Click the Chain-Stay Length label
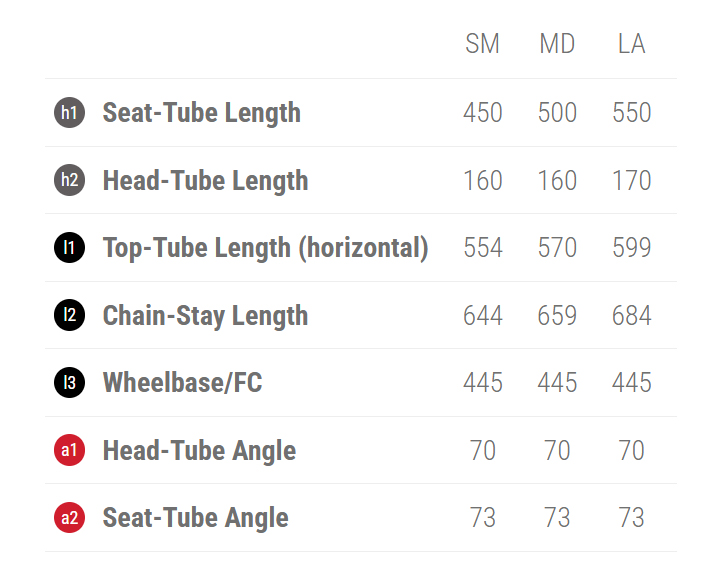Image resolution: width=702 pixels, height=576 pixels. (x=205, y=316)
